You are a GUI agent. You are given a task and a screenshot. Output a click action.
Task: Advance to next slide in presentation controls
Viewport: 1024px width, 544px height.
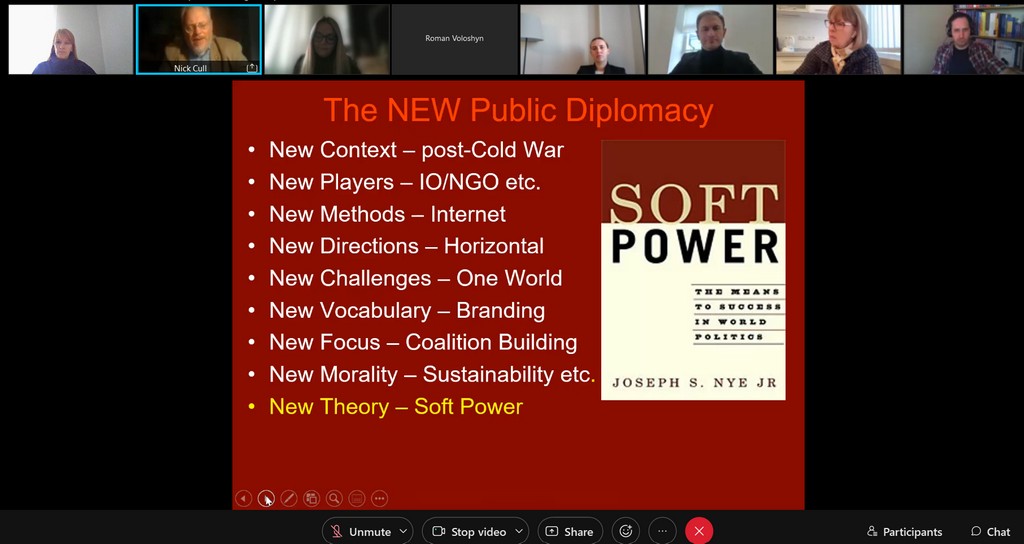pyautogui.click(x=266, y=498)
